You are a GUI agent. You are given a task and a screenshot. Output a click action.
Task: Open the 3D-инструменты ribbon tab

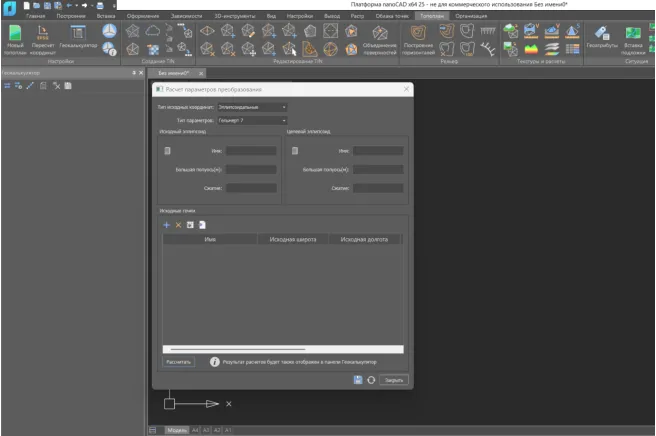[x=236, y=17]
